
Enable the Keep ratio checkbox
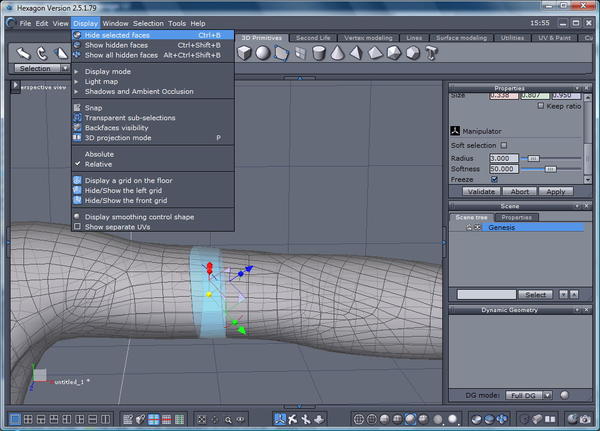tap(541, 106)
